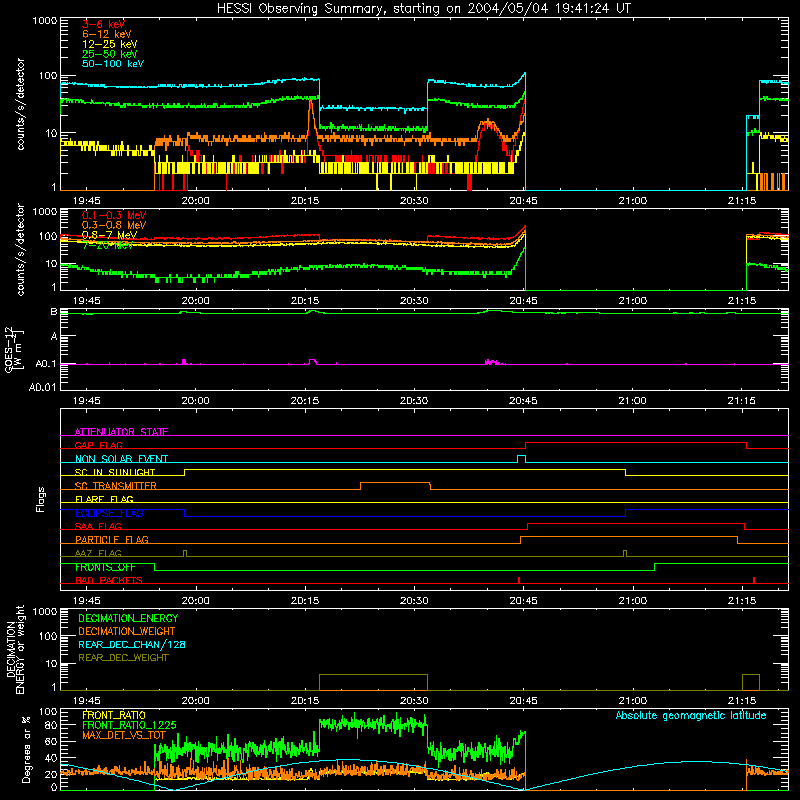Select the PARTICLE_FLAG label
800x800 pixels.
pos(112,539)
